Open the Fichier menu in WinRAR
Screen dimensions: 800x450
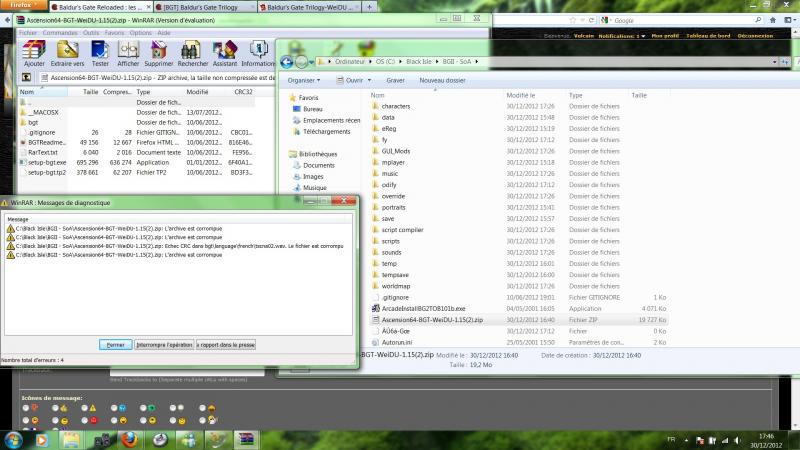click(x=28, y=33)
